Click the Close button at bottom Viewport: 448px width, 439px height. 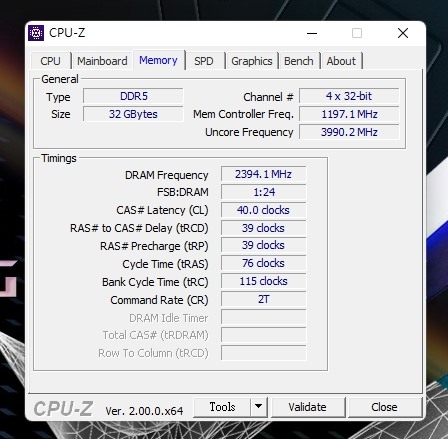tap(384, 407)
